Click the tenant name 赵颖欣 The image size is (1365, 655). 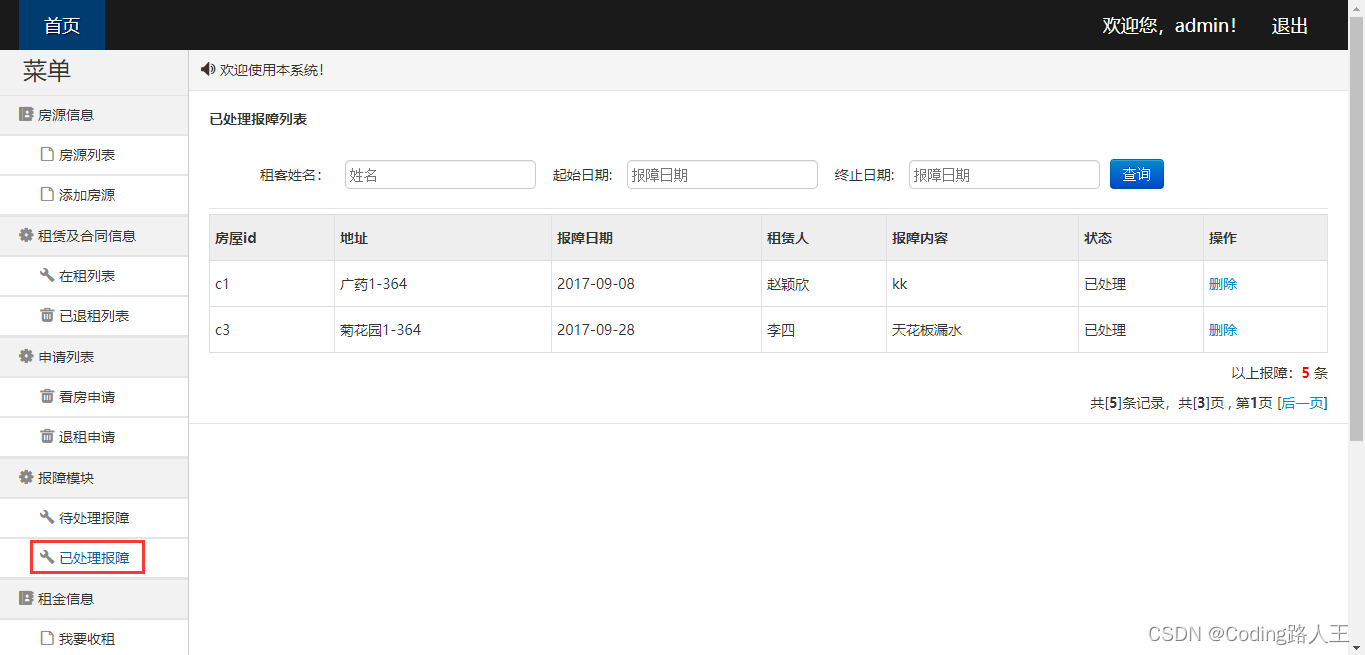(788, 284)
